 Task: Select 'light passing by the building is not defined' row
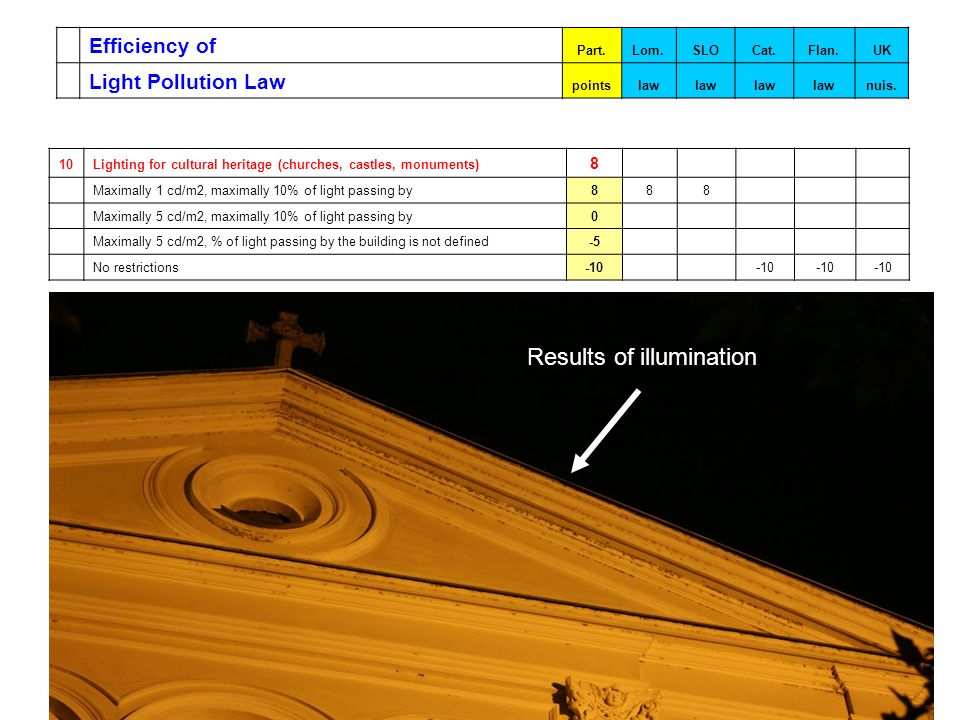pos(291,241)
